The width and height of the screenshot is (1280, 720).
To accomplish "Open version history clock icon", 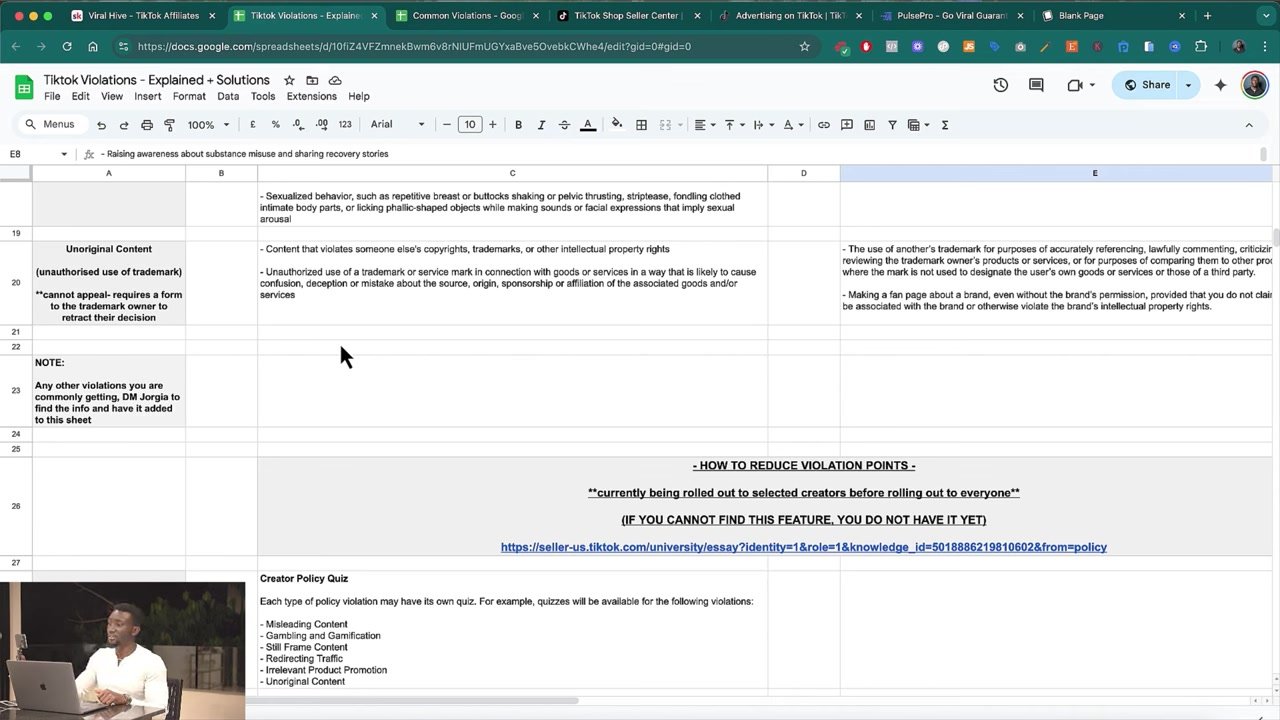I will tap(1000, 85).
